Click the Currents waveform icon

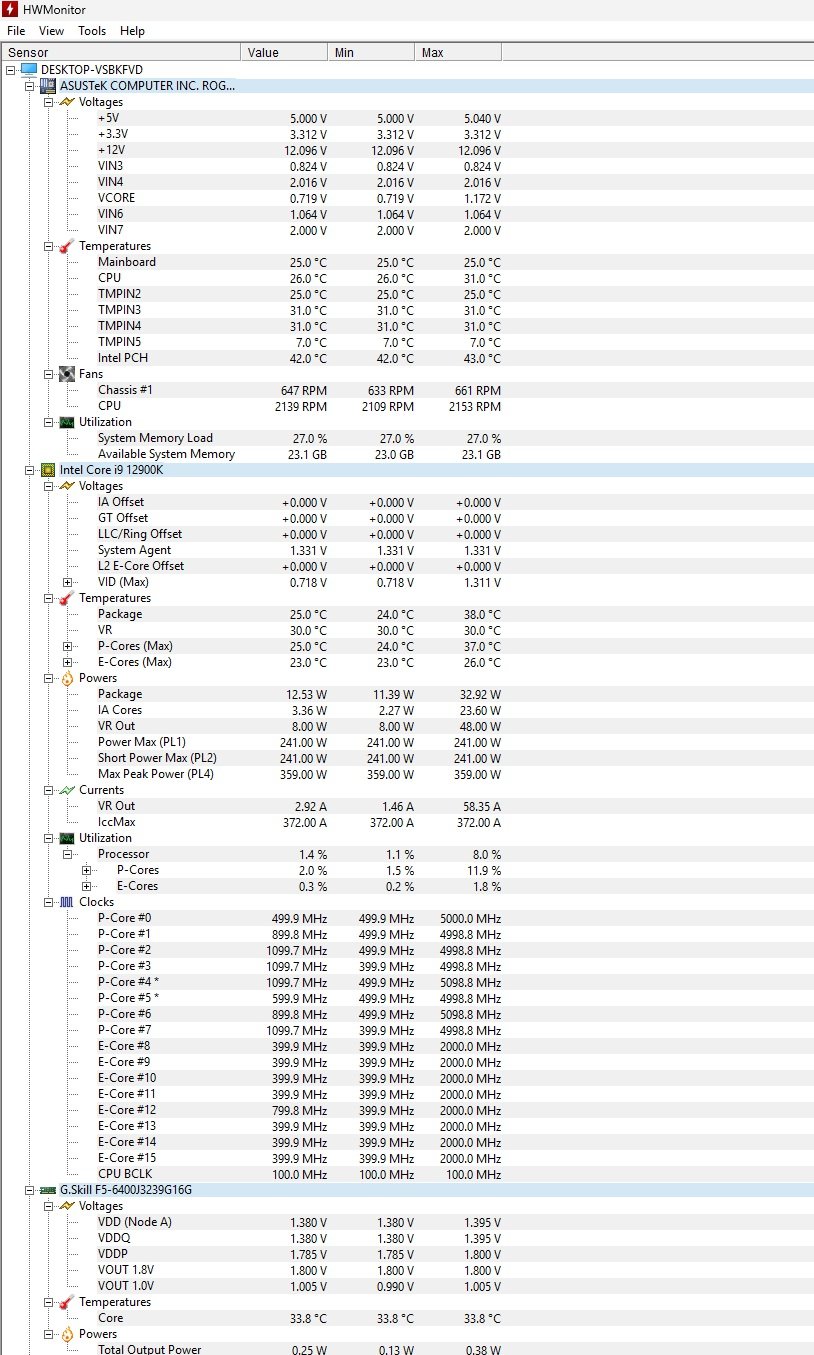pos(67,789)
